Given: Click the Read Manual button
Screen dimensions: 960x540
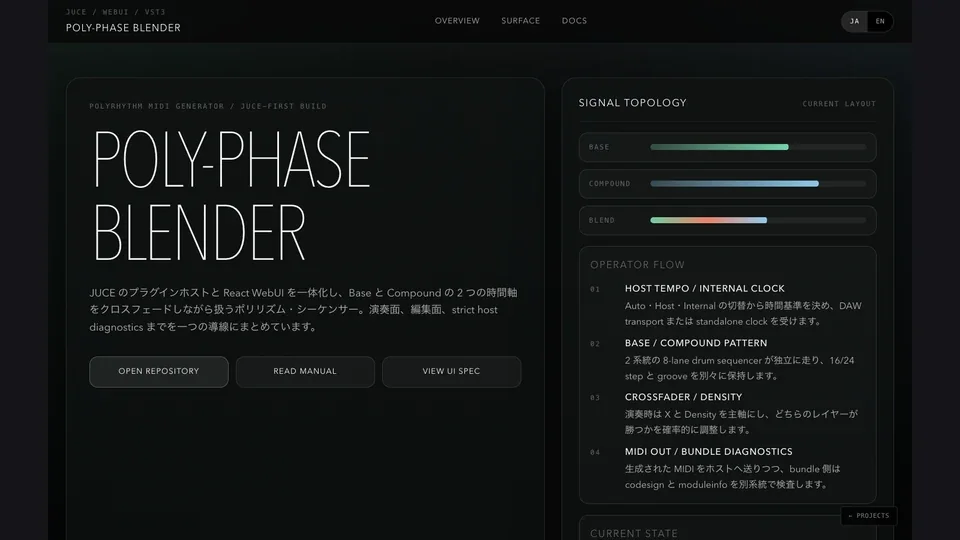Looking at the screenshot, I should coord(305,372).
